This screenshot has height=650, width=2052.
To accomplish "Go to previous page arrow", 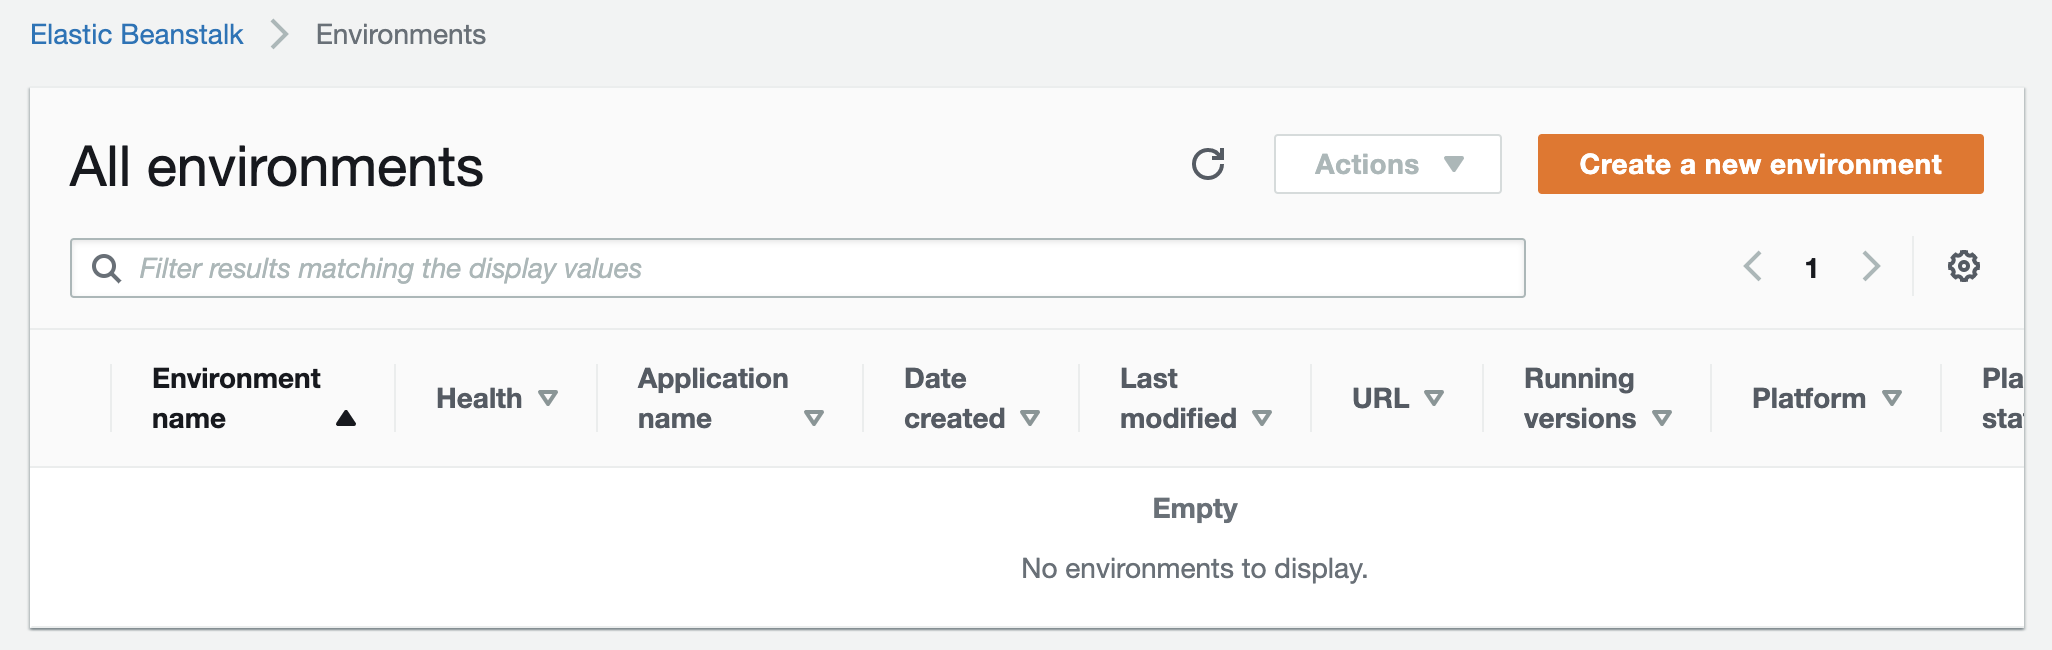I will [1752, 267].
